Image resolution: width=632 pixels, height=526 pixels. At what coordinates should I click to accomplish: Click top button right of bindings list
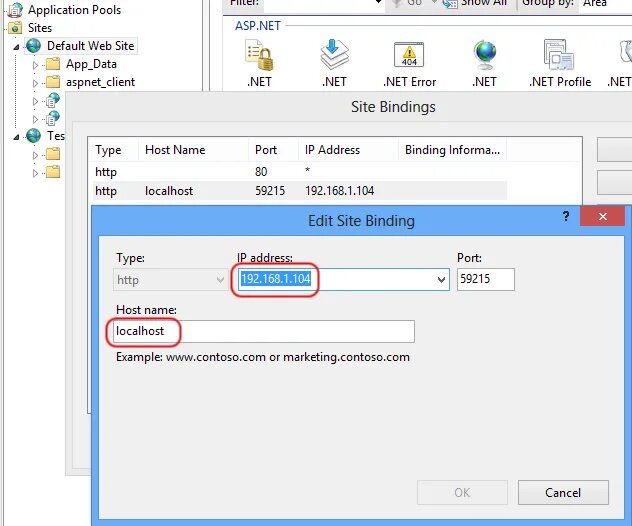pos(614,150)
